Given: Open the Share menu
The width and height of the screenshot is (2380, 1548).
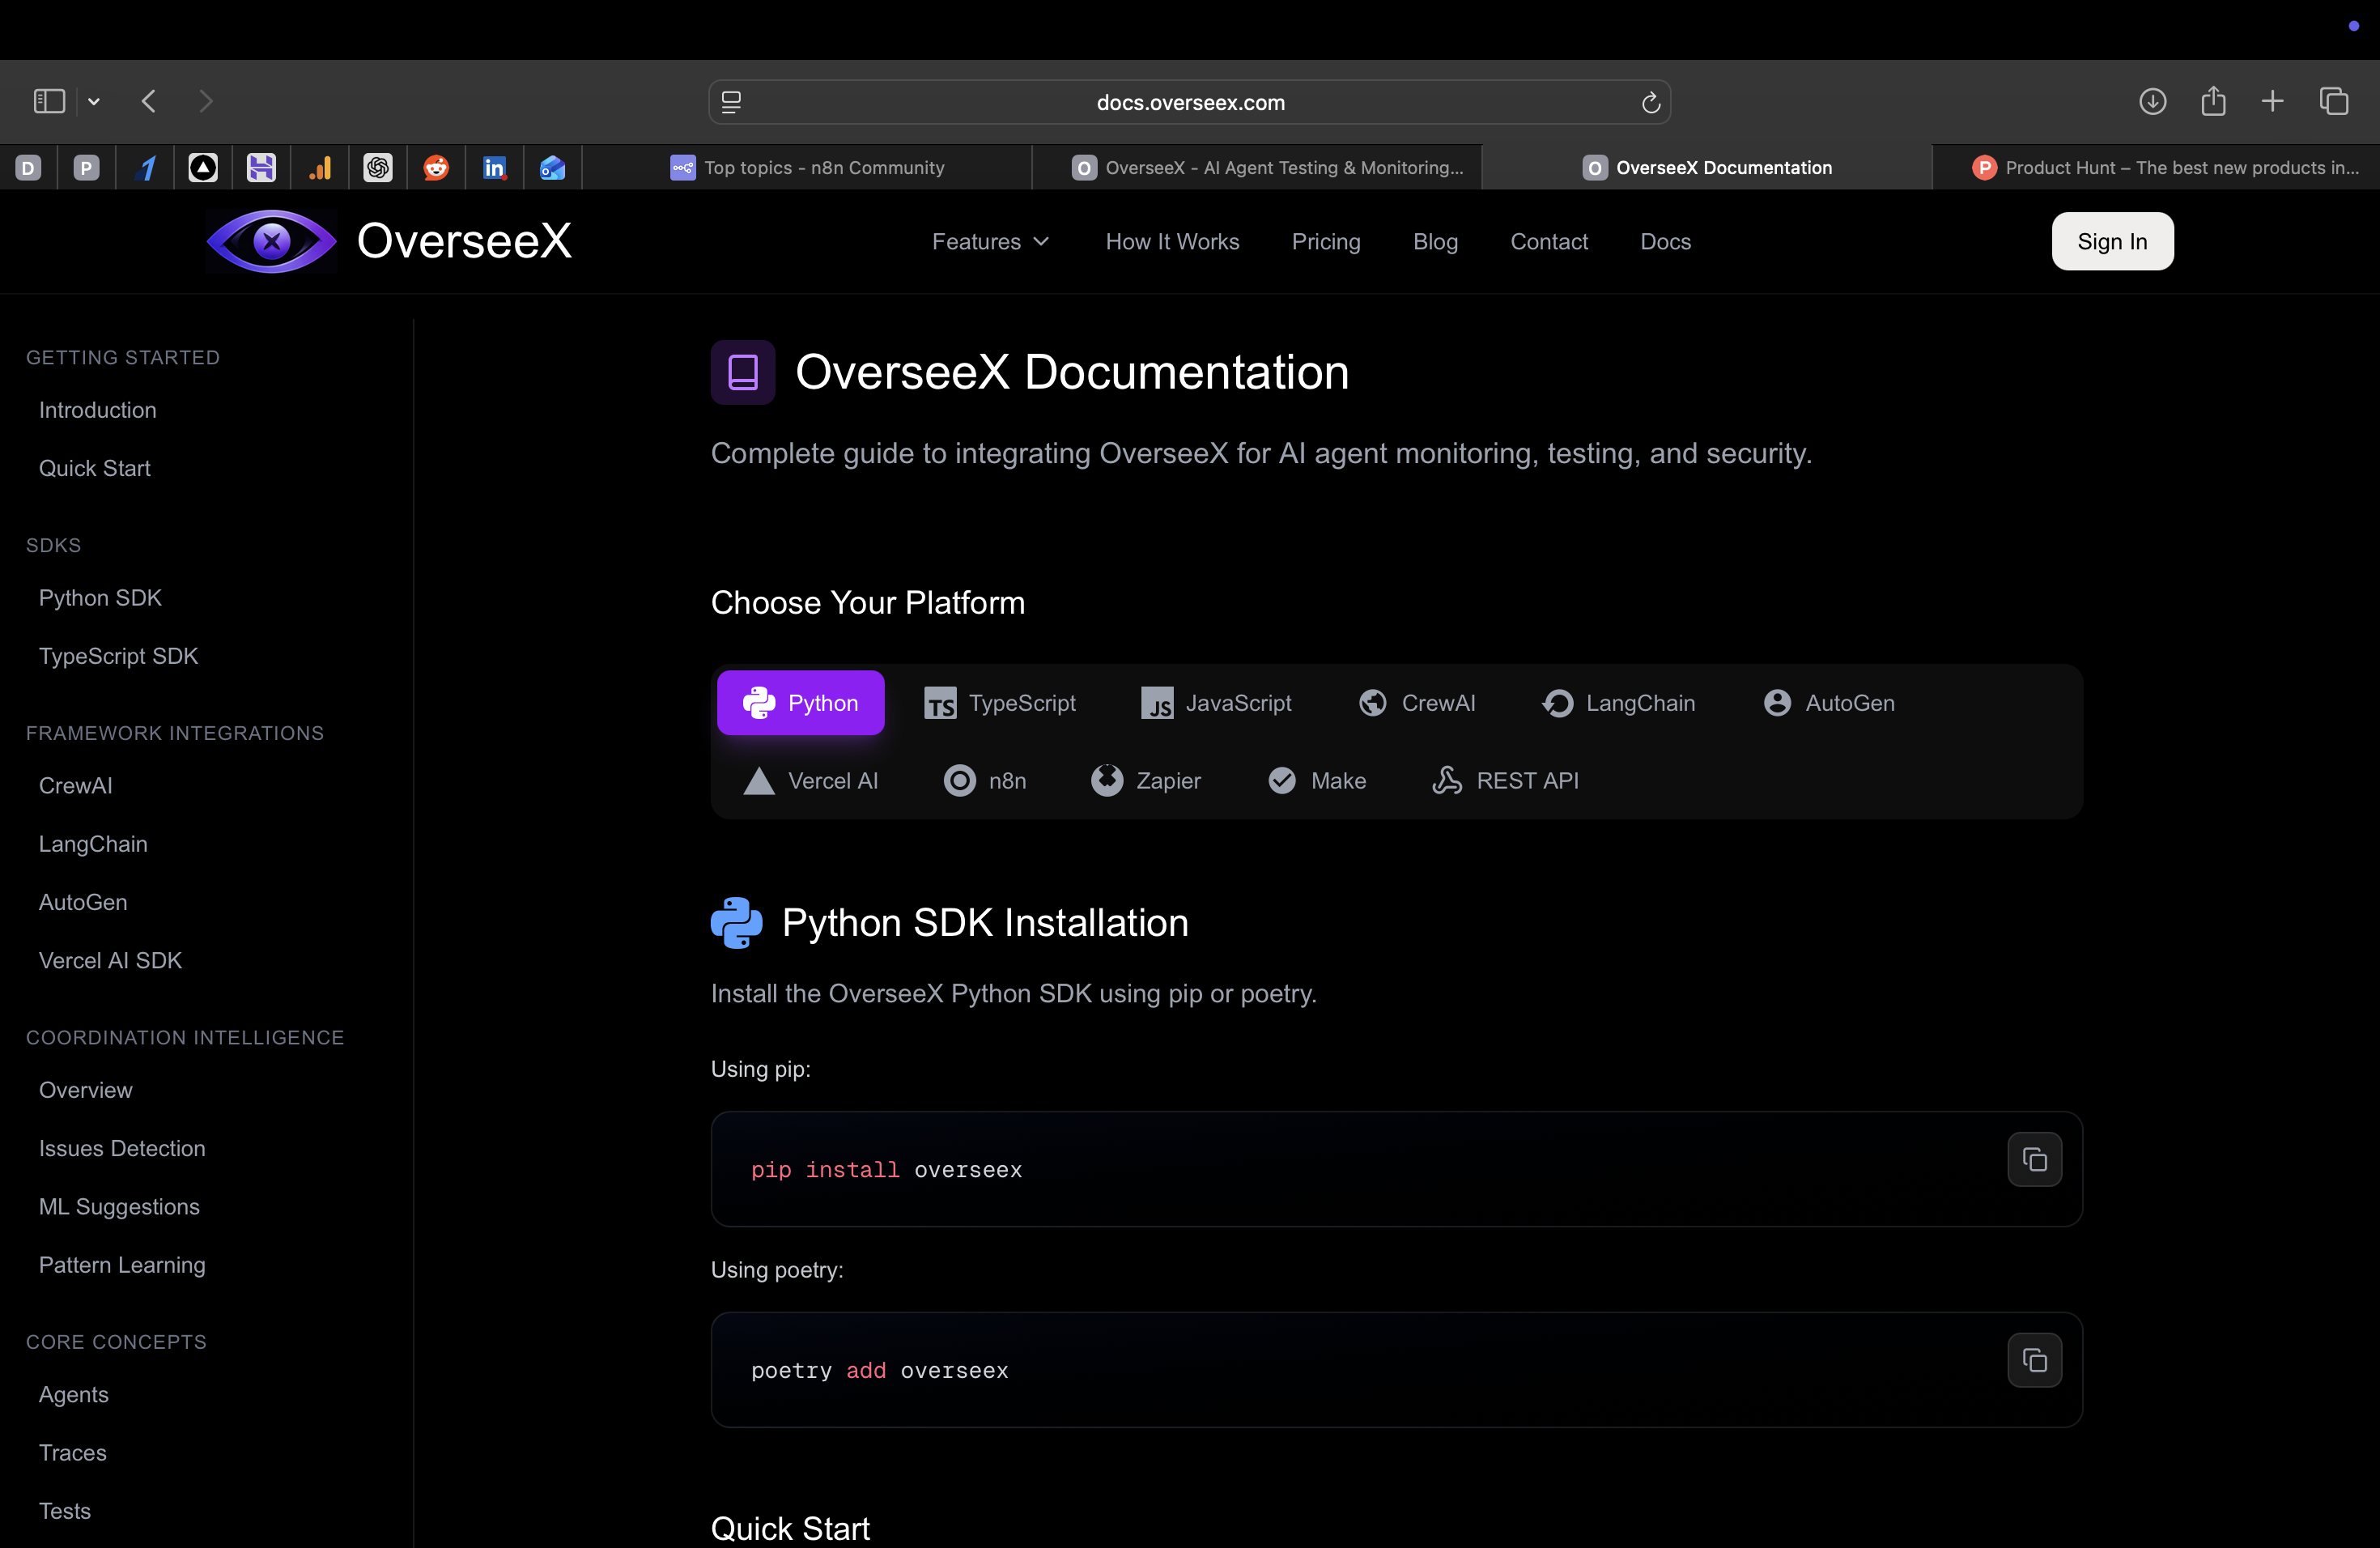Looking at the screenshot, I should (x=2213, y=101).
